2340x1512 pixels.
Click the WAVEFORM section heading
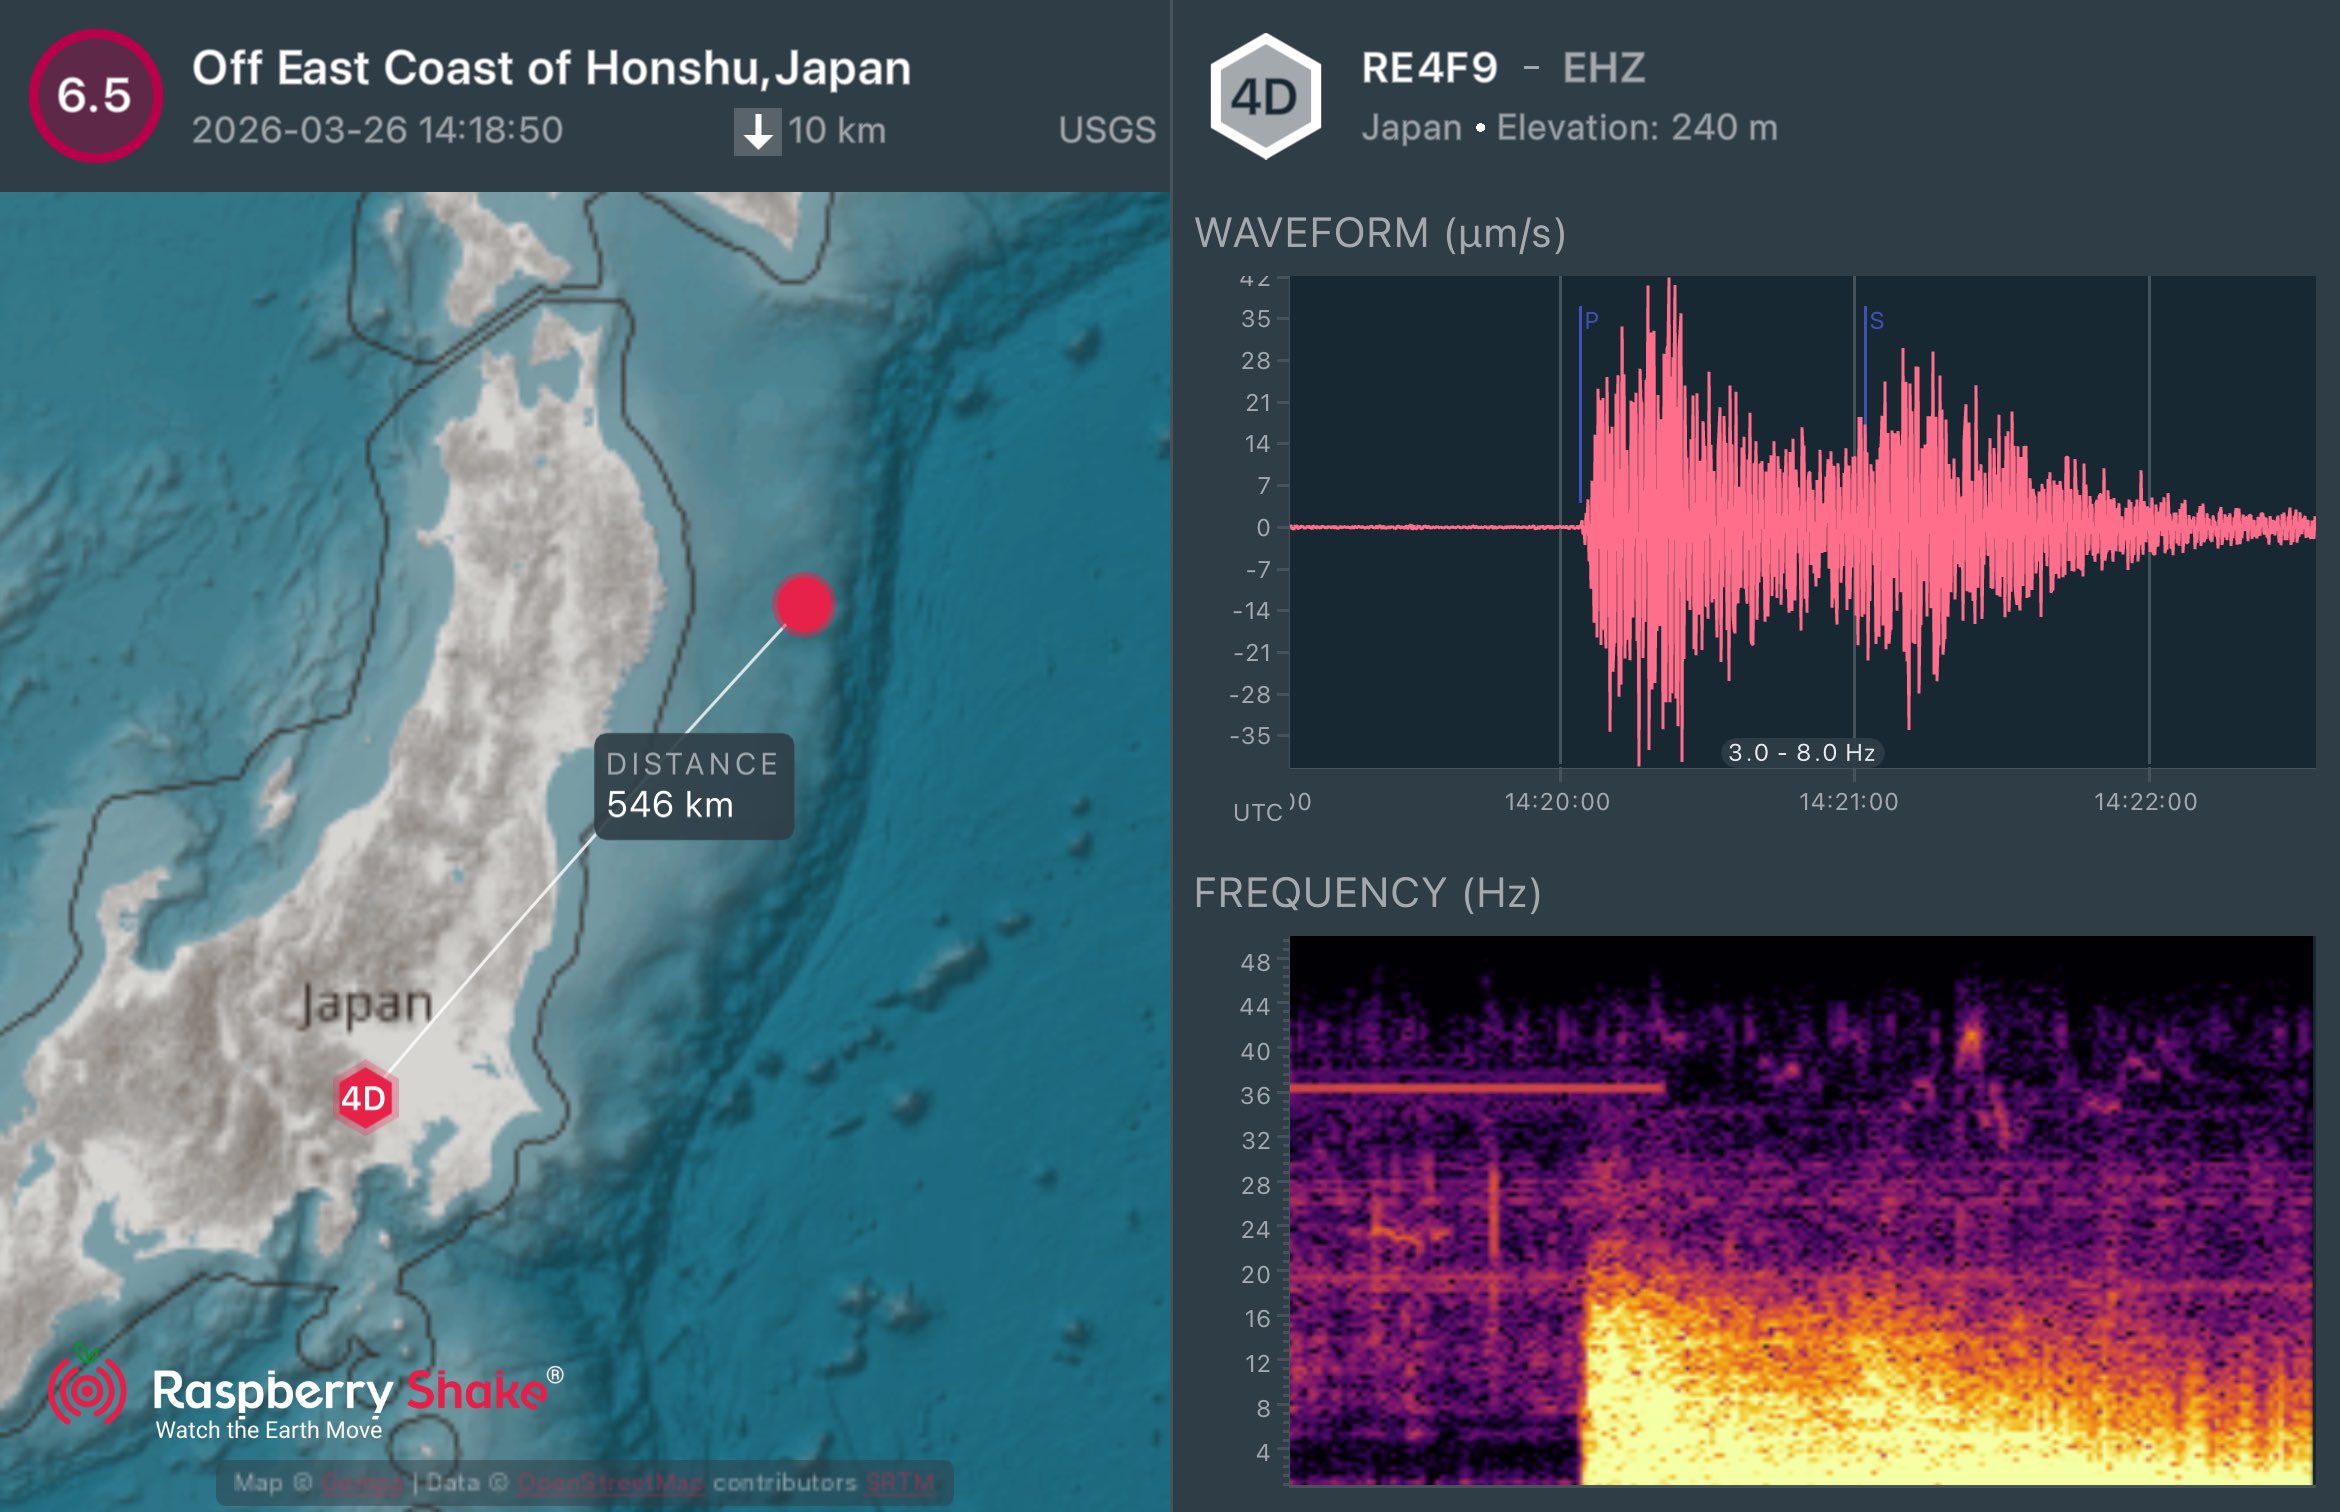pyautogui.click(x=1379, y=233)
